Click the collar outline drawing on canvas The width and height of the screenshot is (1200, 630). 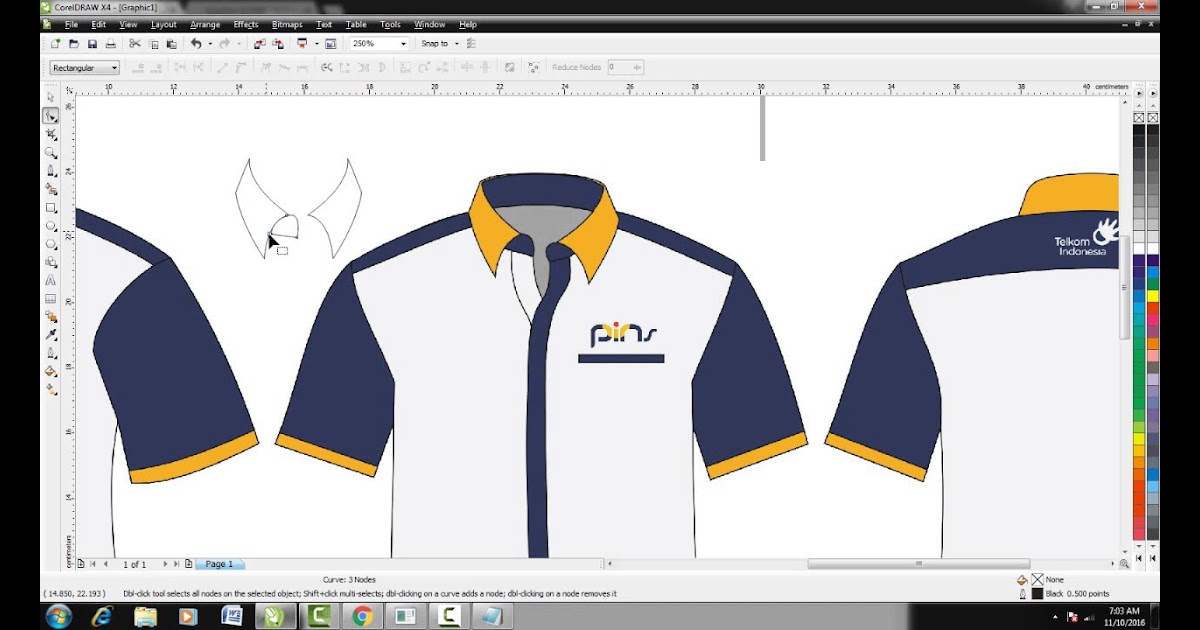pos(298,208)
